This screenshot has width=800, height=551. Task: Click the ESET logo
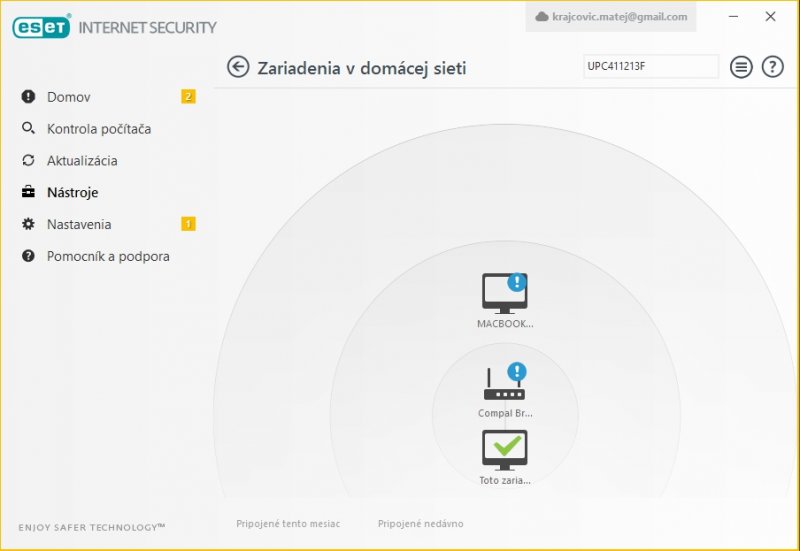tap(41, 28)
